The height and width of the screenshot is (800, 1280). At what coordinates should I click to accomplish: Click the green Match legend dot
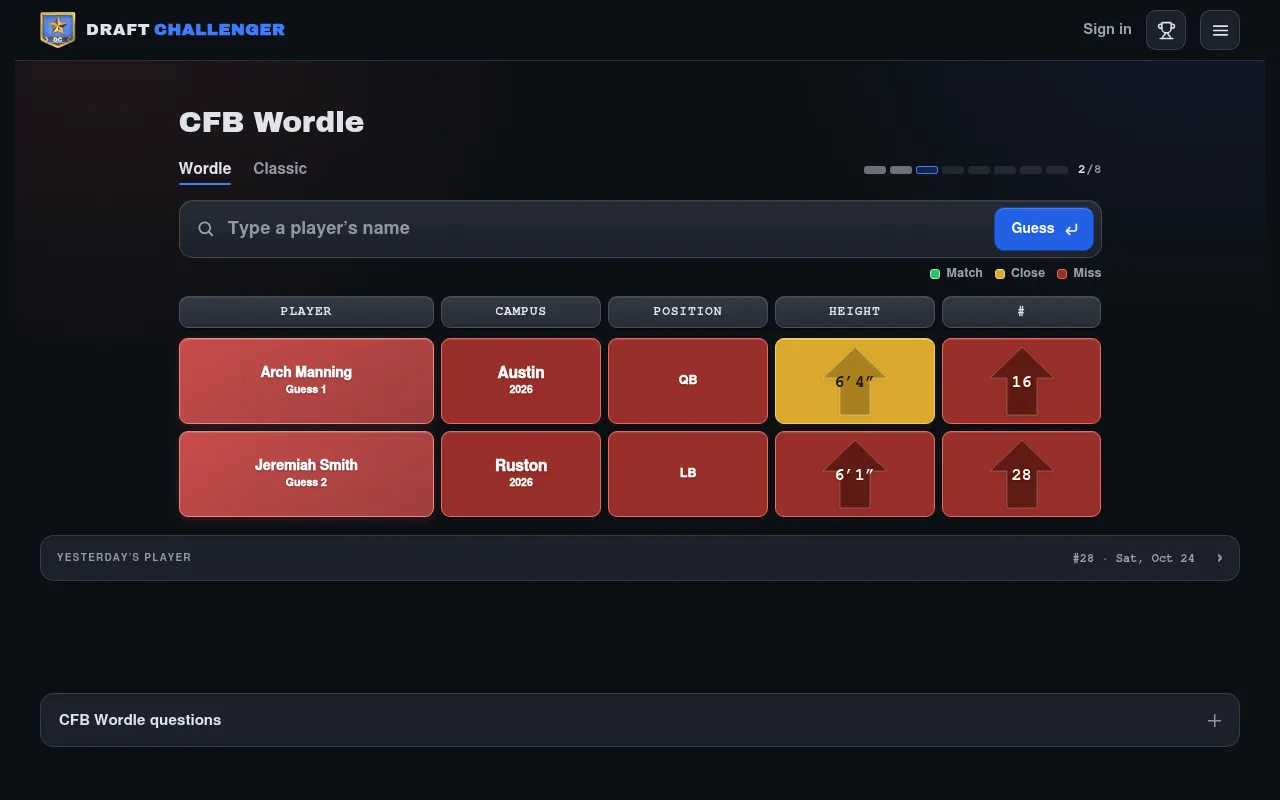[x=935, y=273]
